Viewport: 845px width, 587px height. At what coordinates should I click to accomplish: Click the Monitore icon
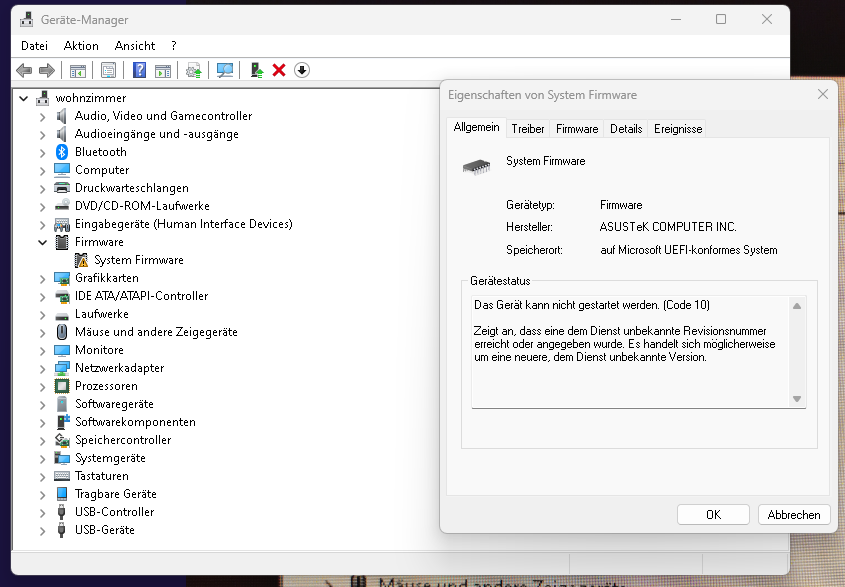coord(62,350)
